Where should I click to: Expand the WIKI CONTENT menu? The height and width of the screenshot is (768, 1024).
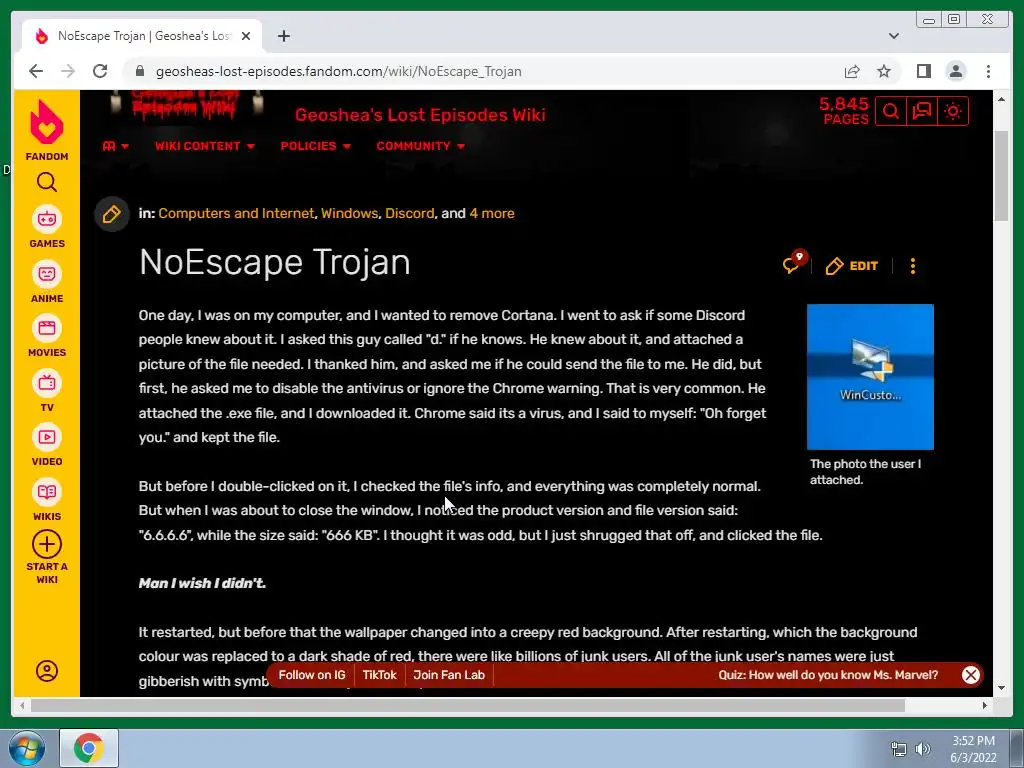(204, 146)
